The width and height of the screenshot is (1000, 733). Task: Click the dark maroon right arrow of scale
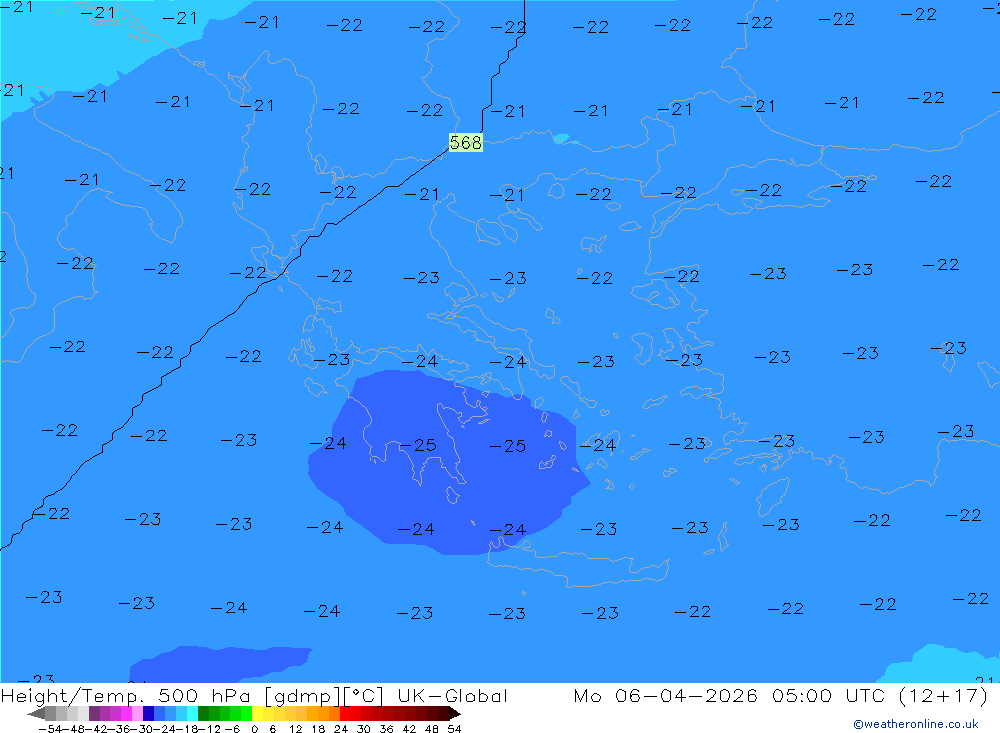[455, 713]
